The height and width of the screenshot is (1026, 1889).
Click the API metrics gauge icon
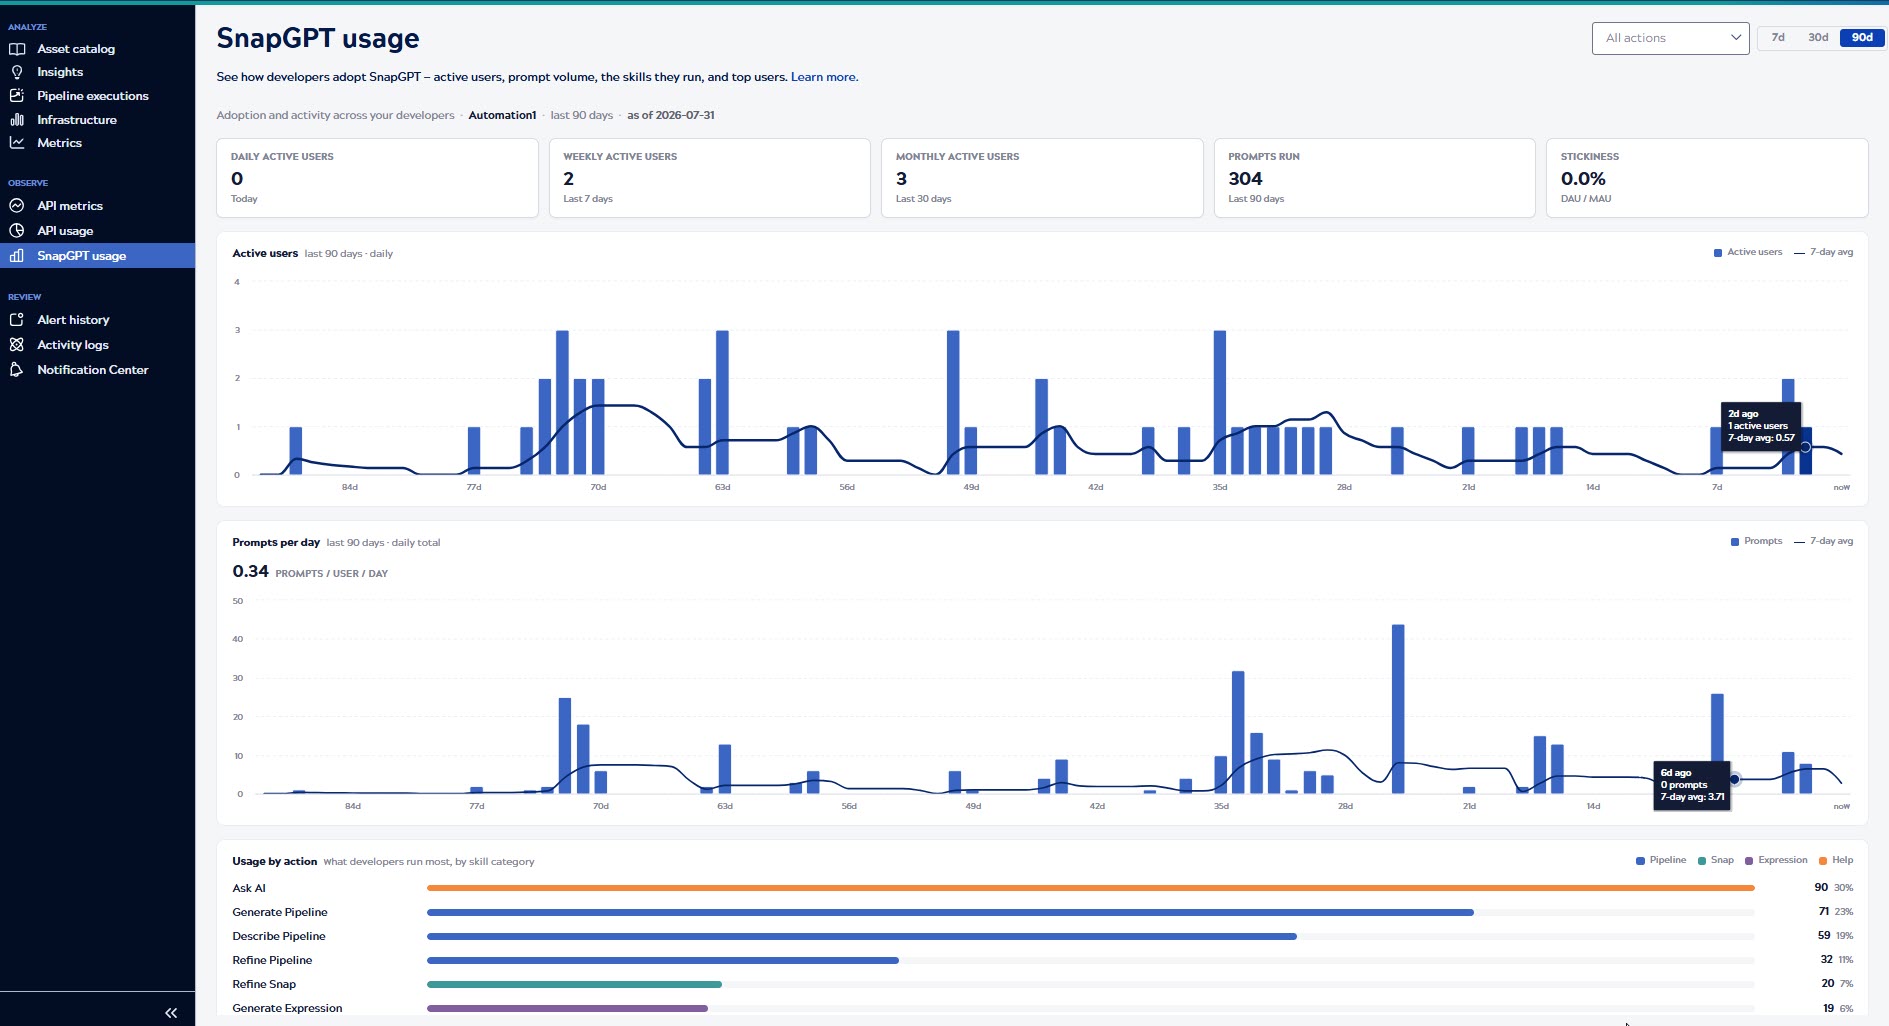[17, 205]
